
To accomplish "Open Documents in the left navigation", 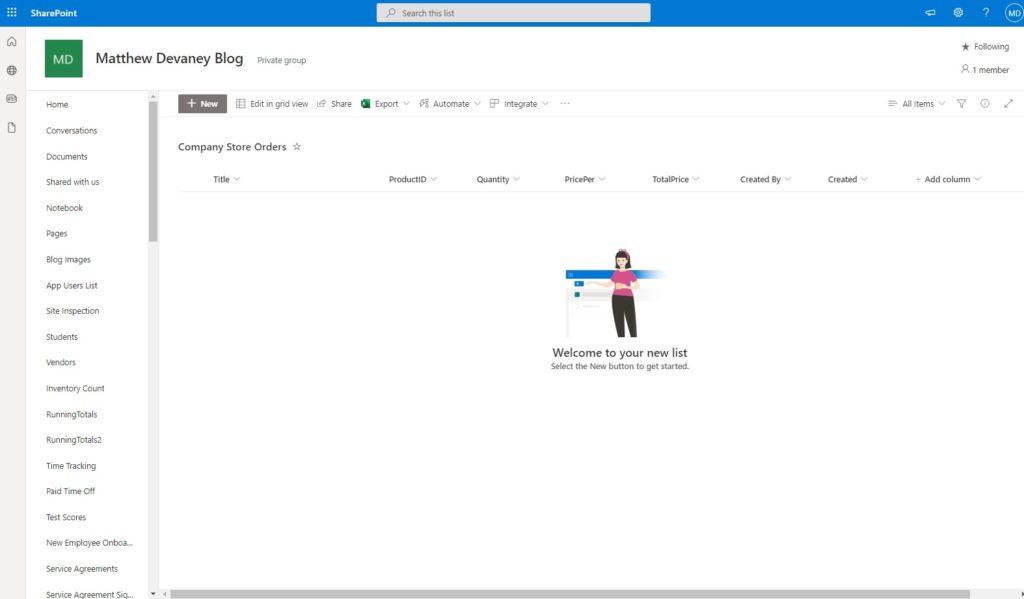I will pyautogui.click(x=67, y=156).
